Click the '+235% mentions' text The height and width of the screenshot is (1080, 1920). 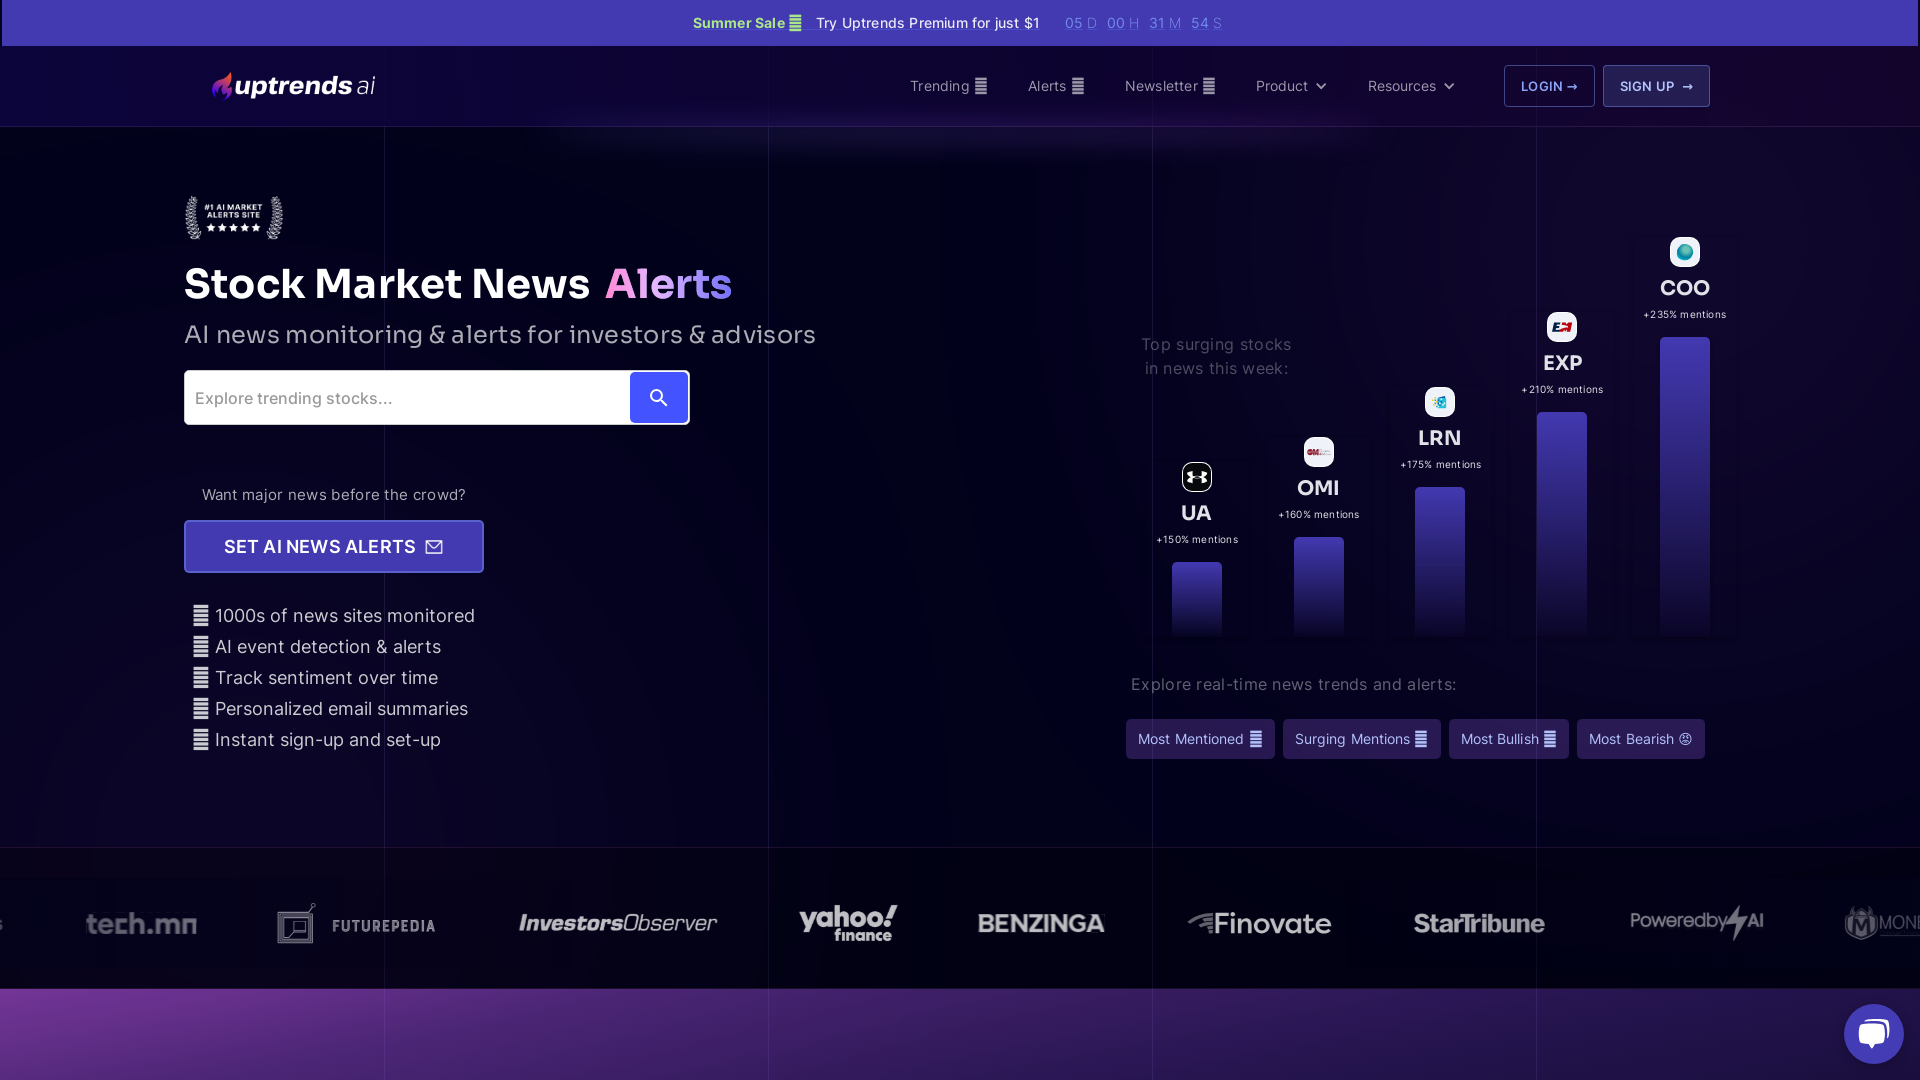coord(1685,315)
